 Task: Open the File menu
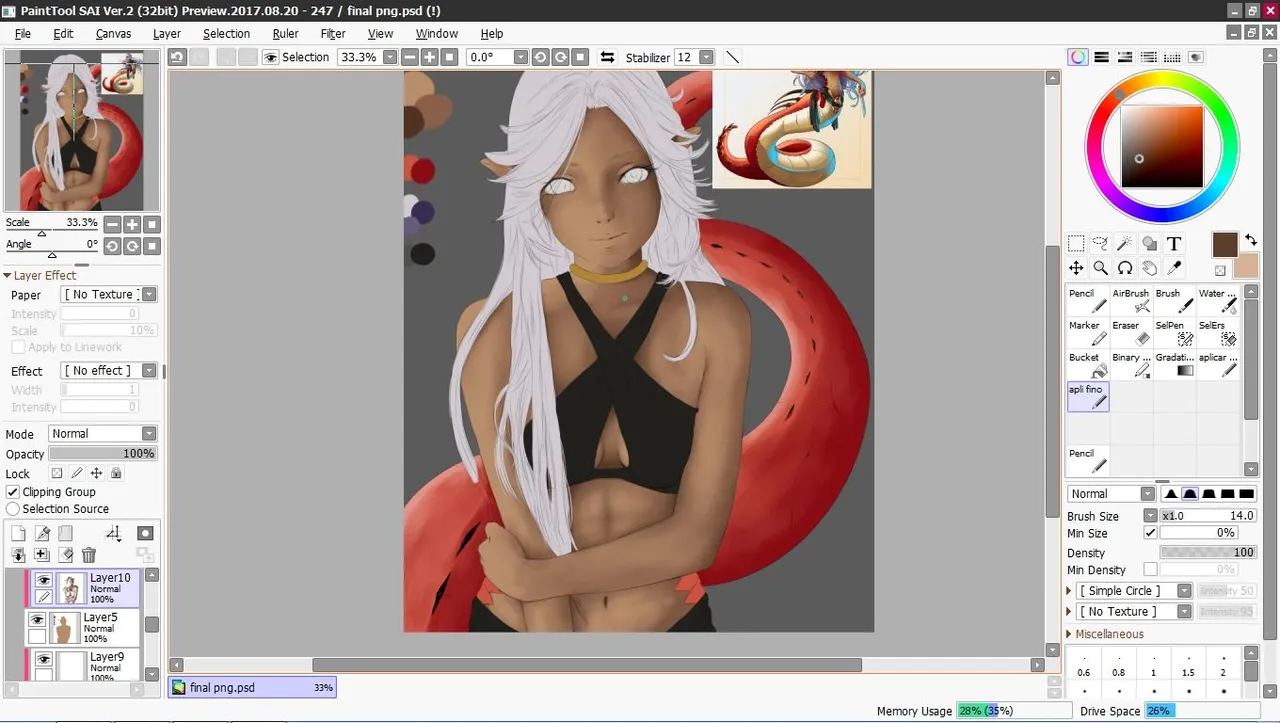point(23,33)
